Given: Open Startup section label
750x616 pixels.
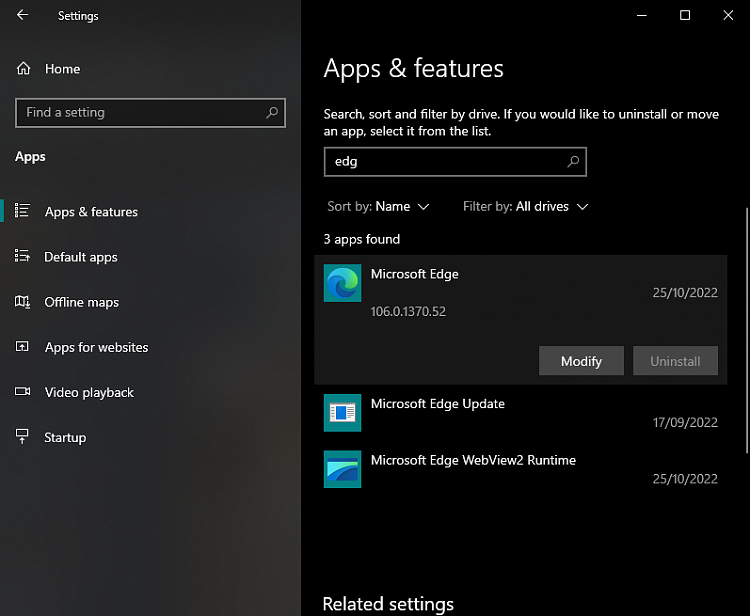Looking at the screenshot, I should point(65,438).
